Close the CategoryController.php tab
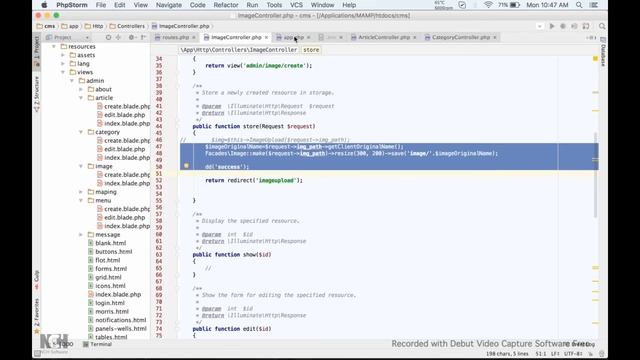Image resolution: width=640 pixels, height=360 pixels. tap(495, 38)
